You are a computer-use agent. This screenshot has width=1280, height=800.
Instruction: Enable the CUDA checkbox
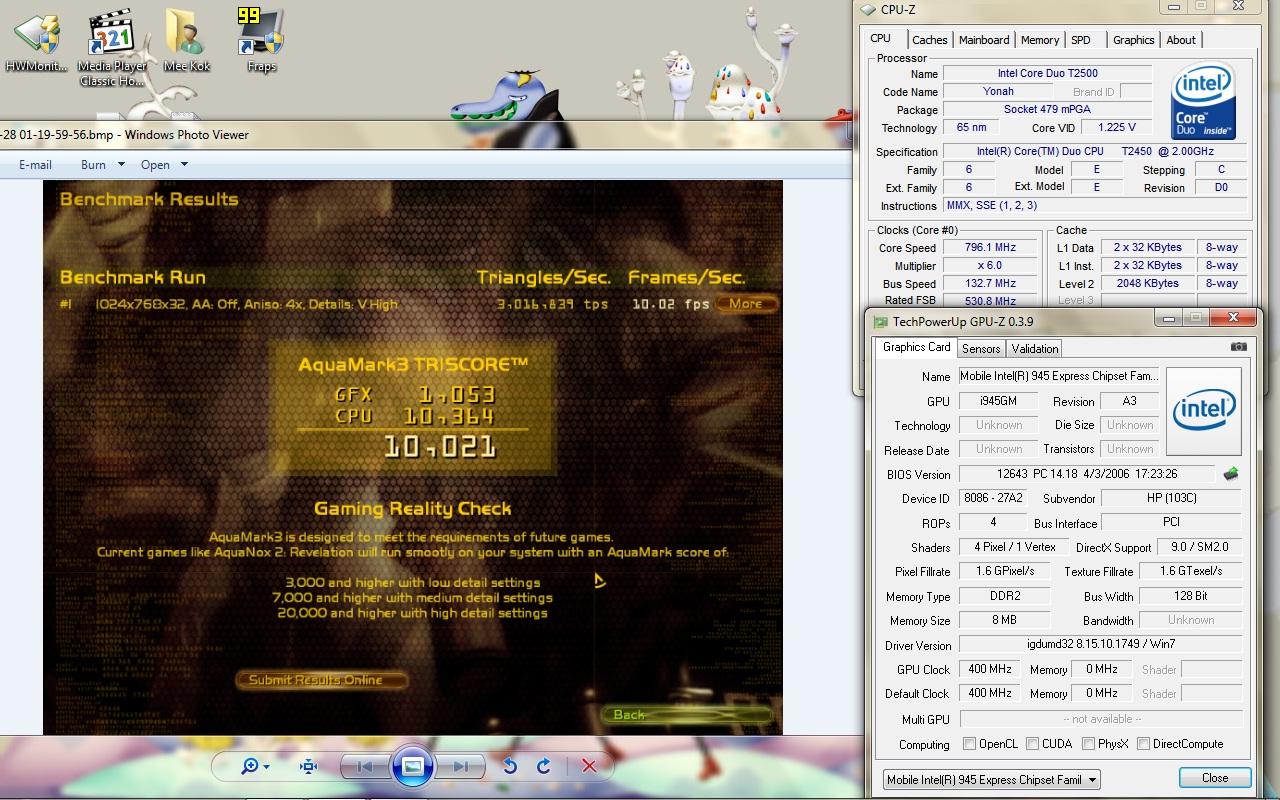(1032, 744)
